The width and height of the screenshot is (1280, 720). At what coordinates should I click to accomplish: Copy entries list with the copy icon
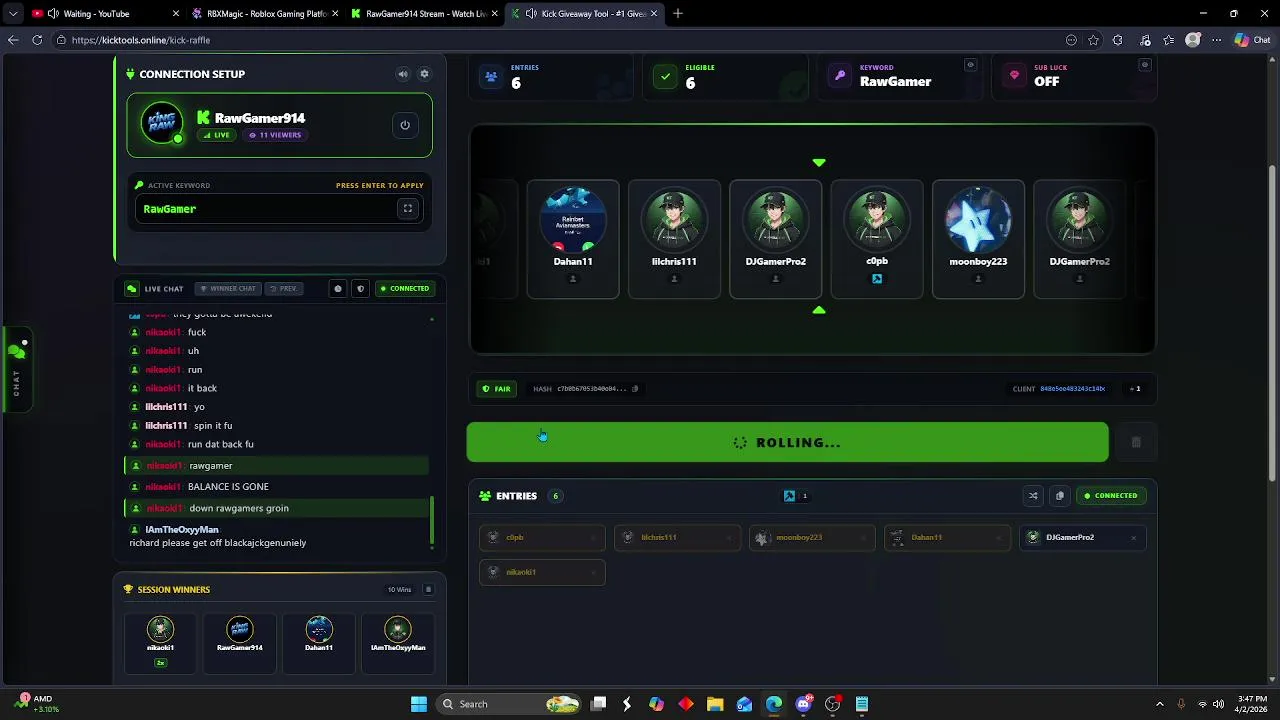(x=1060, y=496)
